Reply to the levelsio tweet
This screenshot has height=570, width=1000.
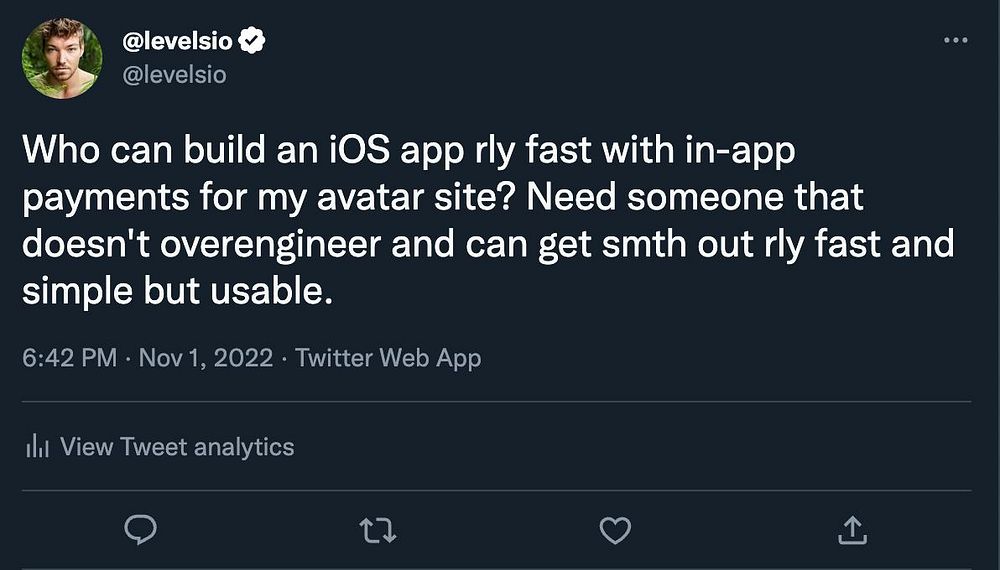pos(142,531)
